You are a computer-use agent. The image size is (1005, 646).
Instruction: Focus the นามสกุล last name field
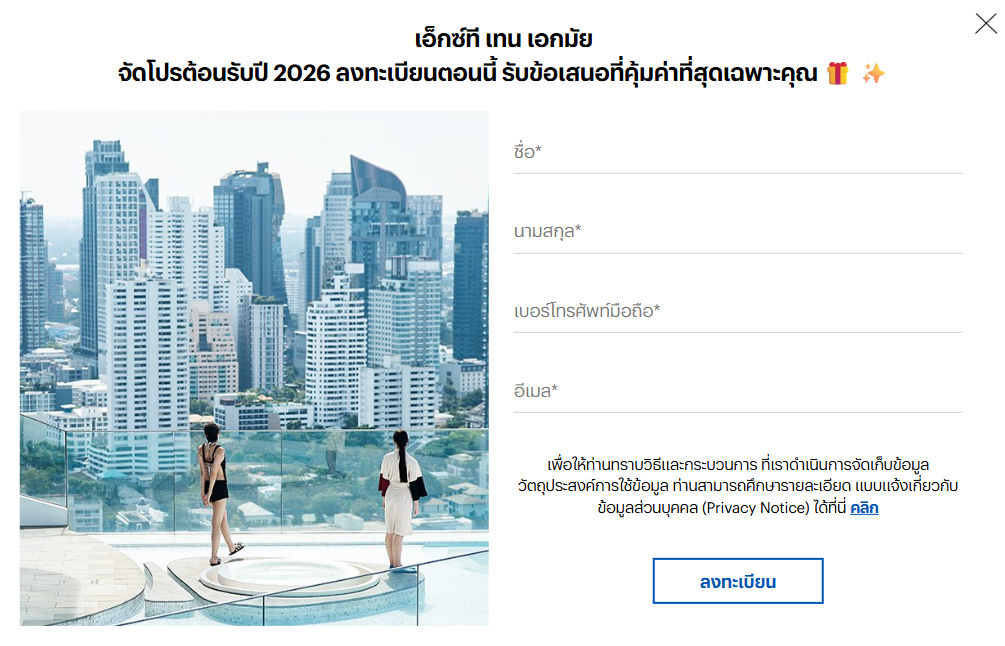tap(738, 232)
